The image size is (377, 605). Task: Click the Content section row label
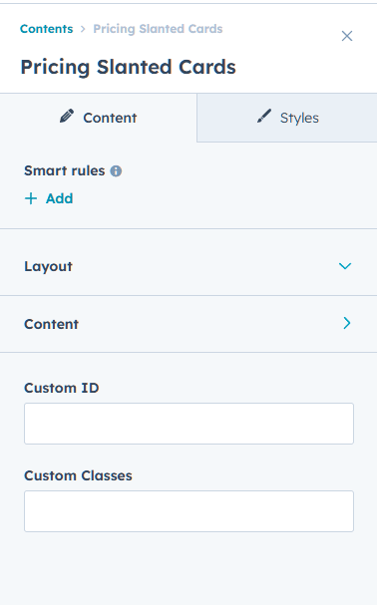[51, 324]
